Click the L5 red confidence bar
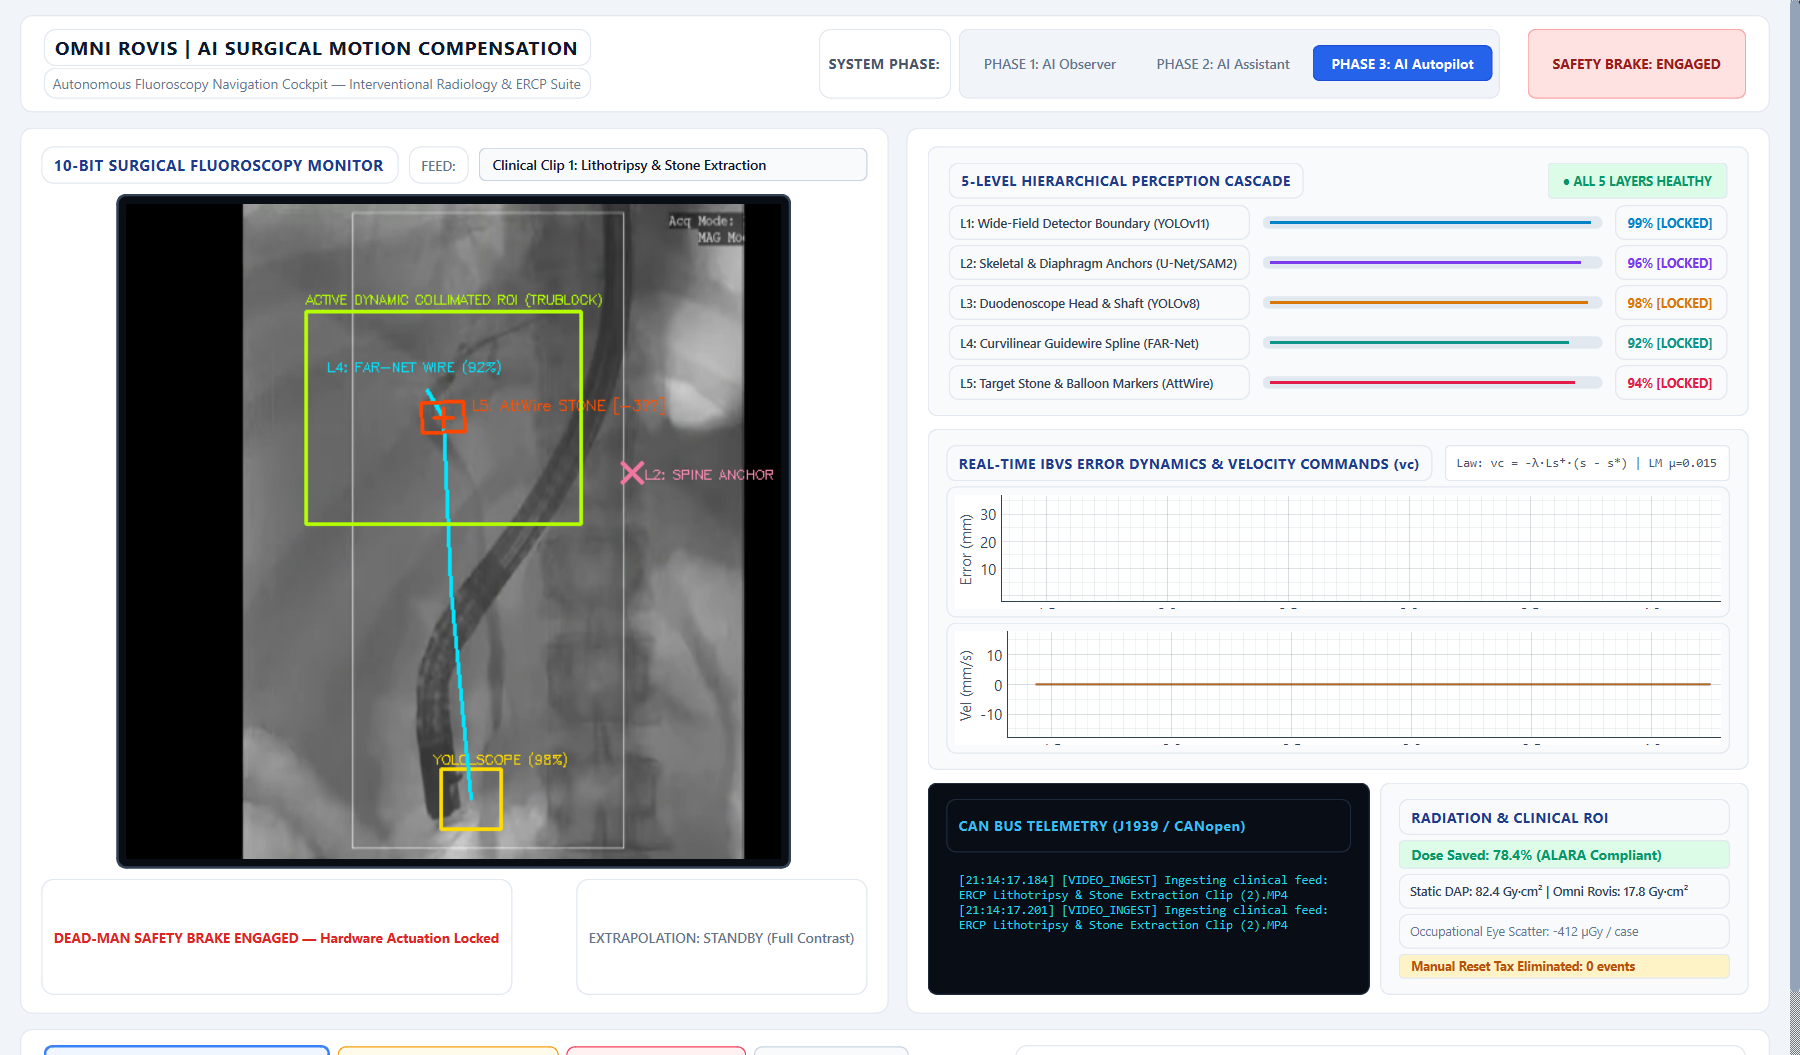The height and width of the screenshot is (1055, 1800). coord(1432,383)
